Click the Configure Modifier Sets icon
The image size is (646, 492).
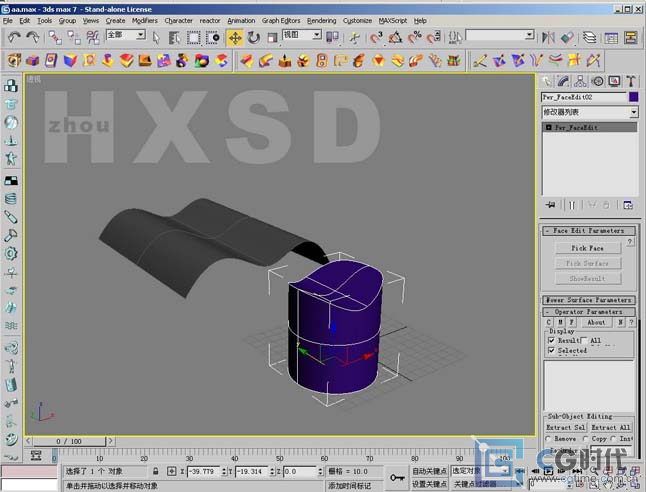pos(627,204)
